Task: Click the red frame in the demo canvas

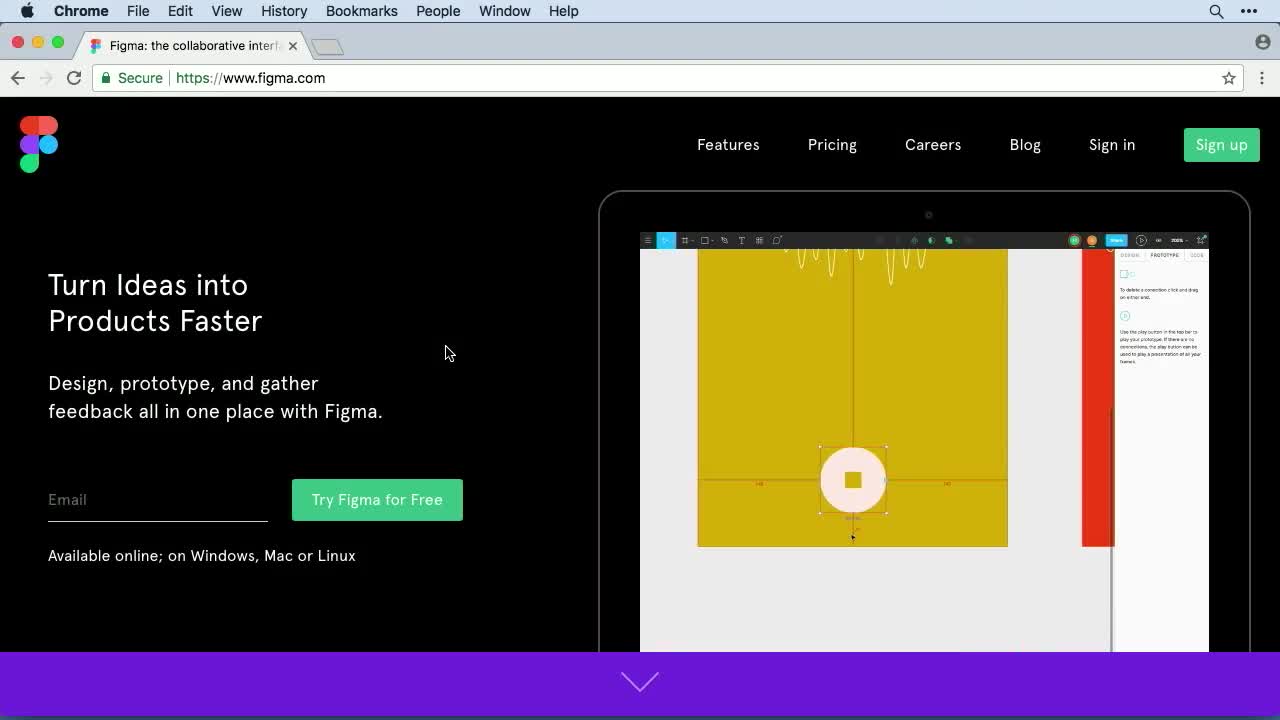Action: pyautogui.click(x=1098, y=398)
